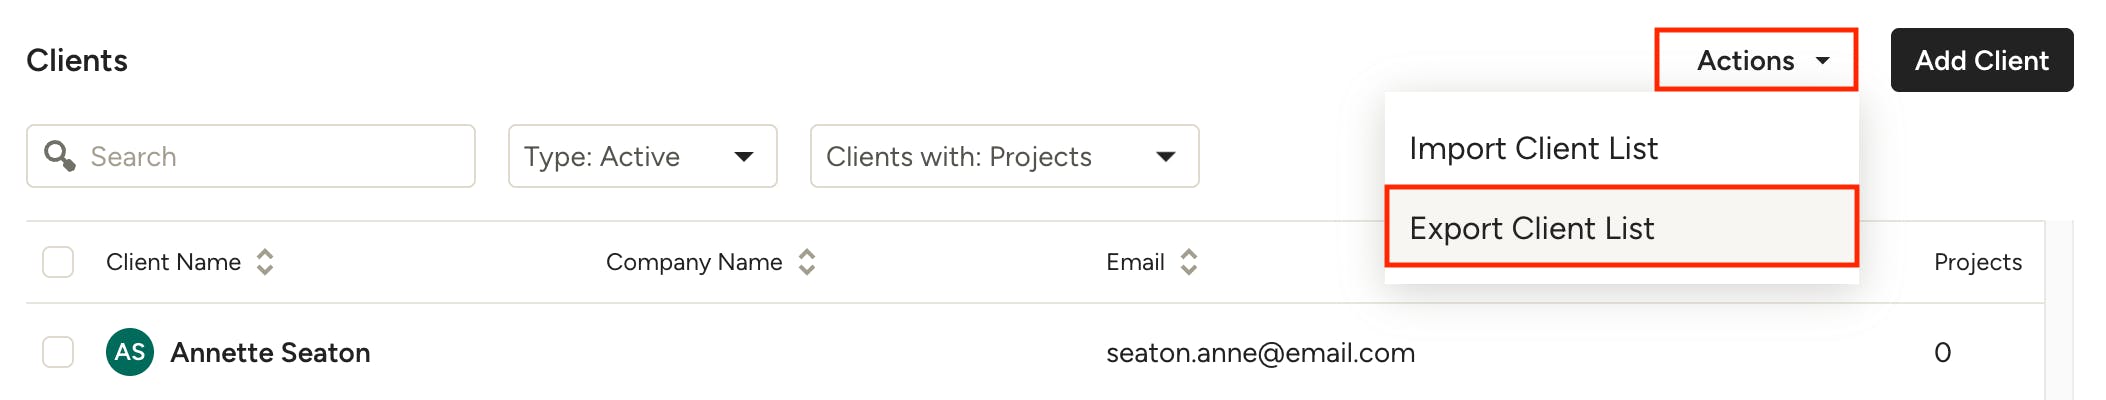
Task: Toggle the select-all clients checkbox
Action: click(58, 262)
